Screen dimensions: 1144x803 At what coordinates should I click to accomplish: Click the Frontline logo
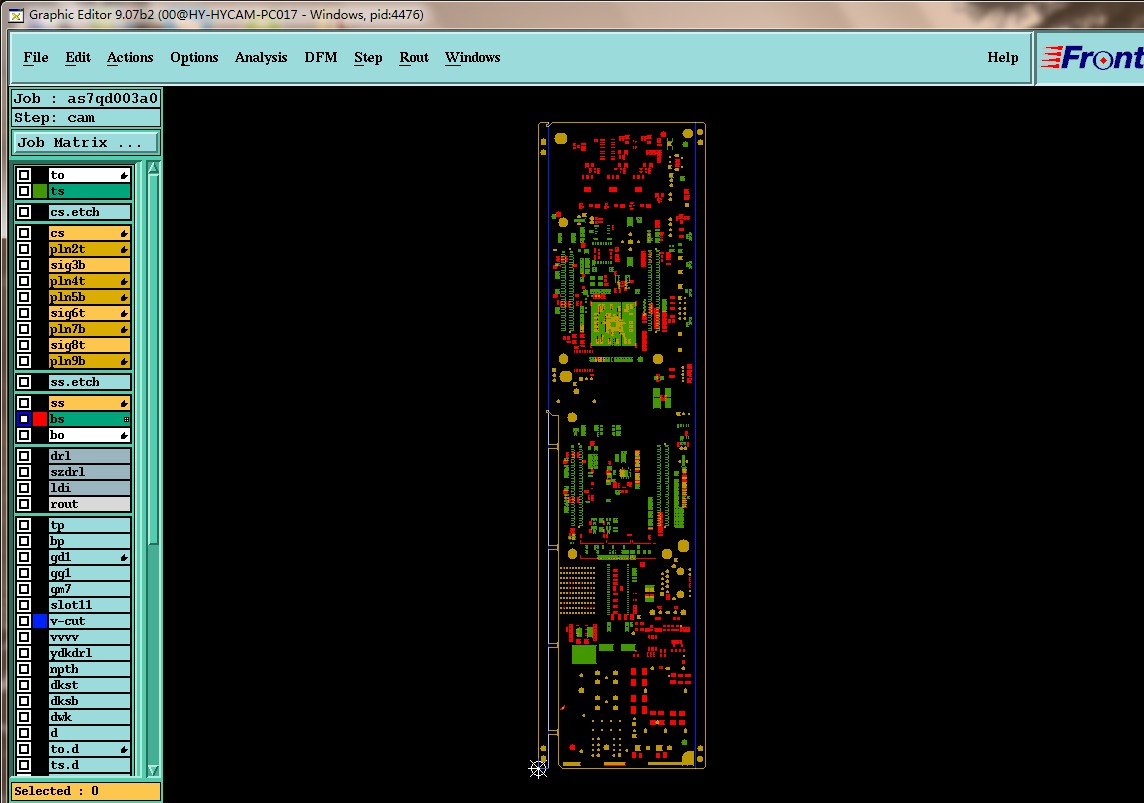click(1091, 58)
